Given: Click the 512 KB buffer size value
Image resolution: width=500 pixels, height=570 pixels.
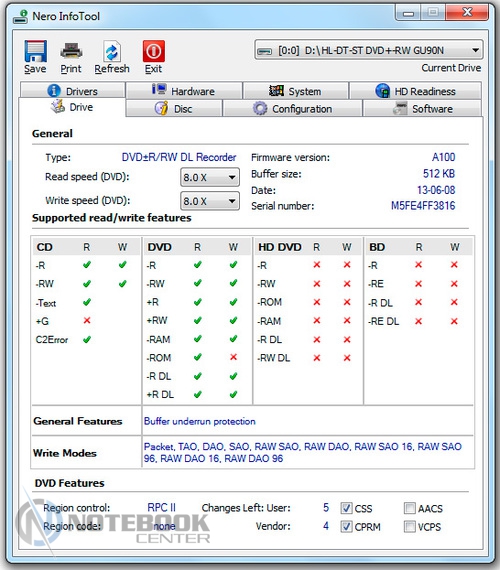Looking at the screenshot, I should pyautogui.click(x=439, y=173).
